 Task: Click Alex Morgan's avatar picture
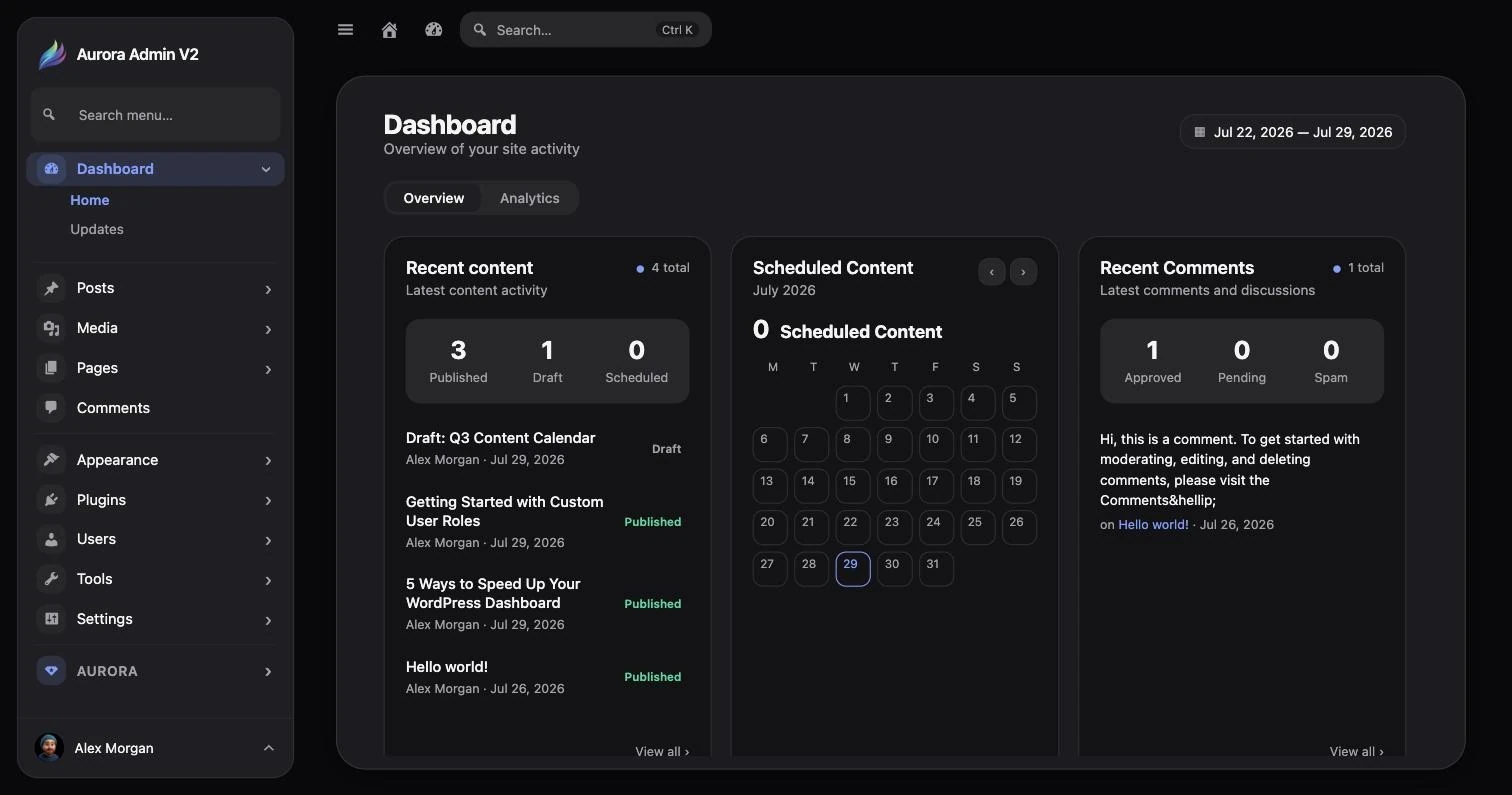coord(49,748)
